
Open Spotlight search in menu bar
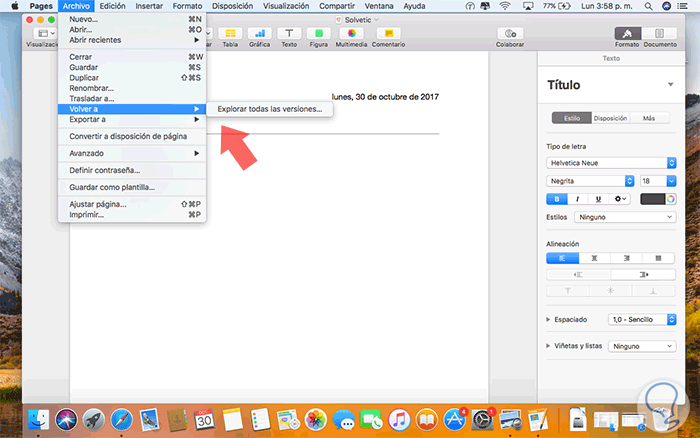click(648, 6)
